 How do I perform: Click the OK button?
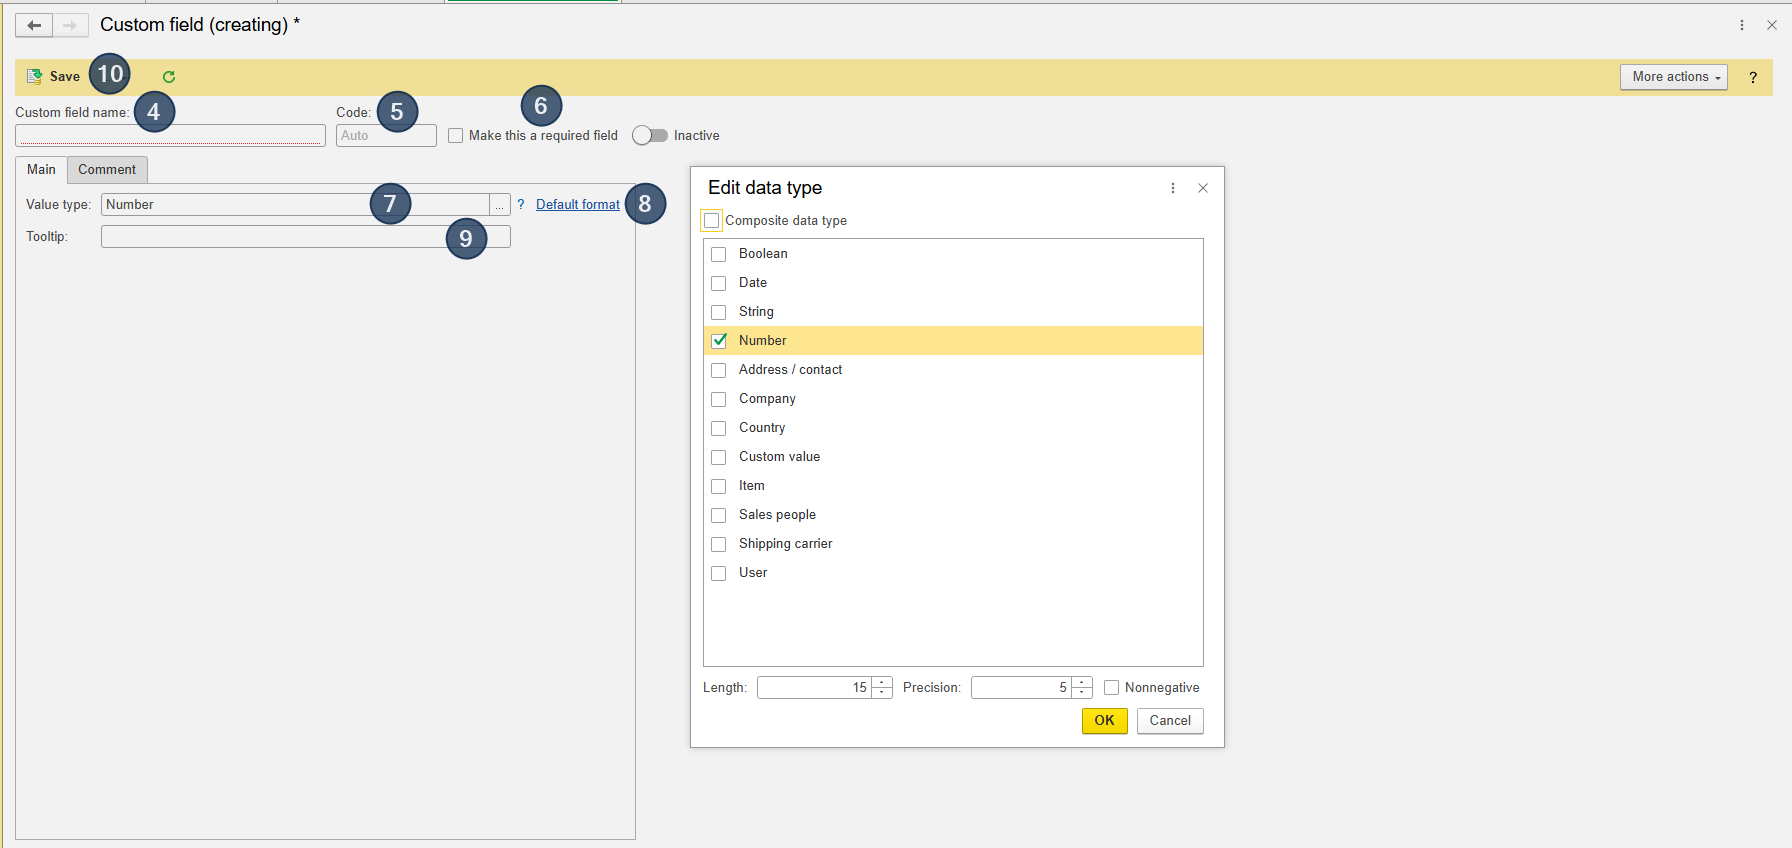(x=1104, y=721)
